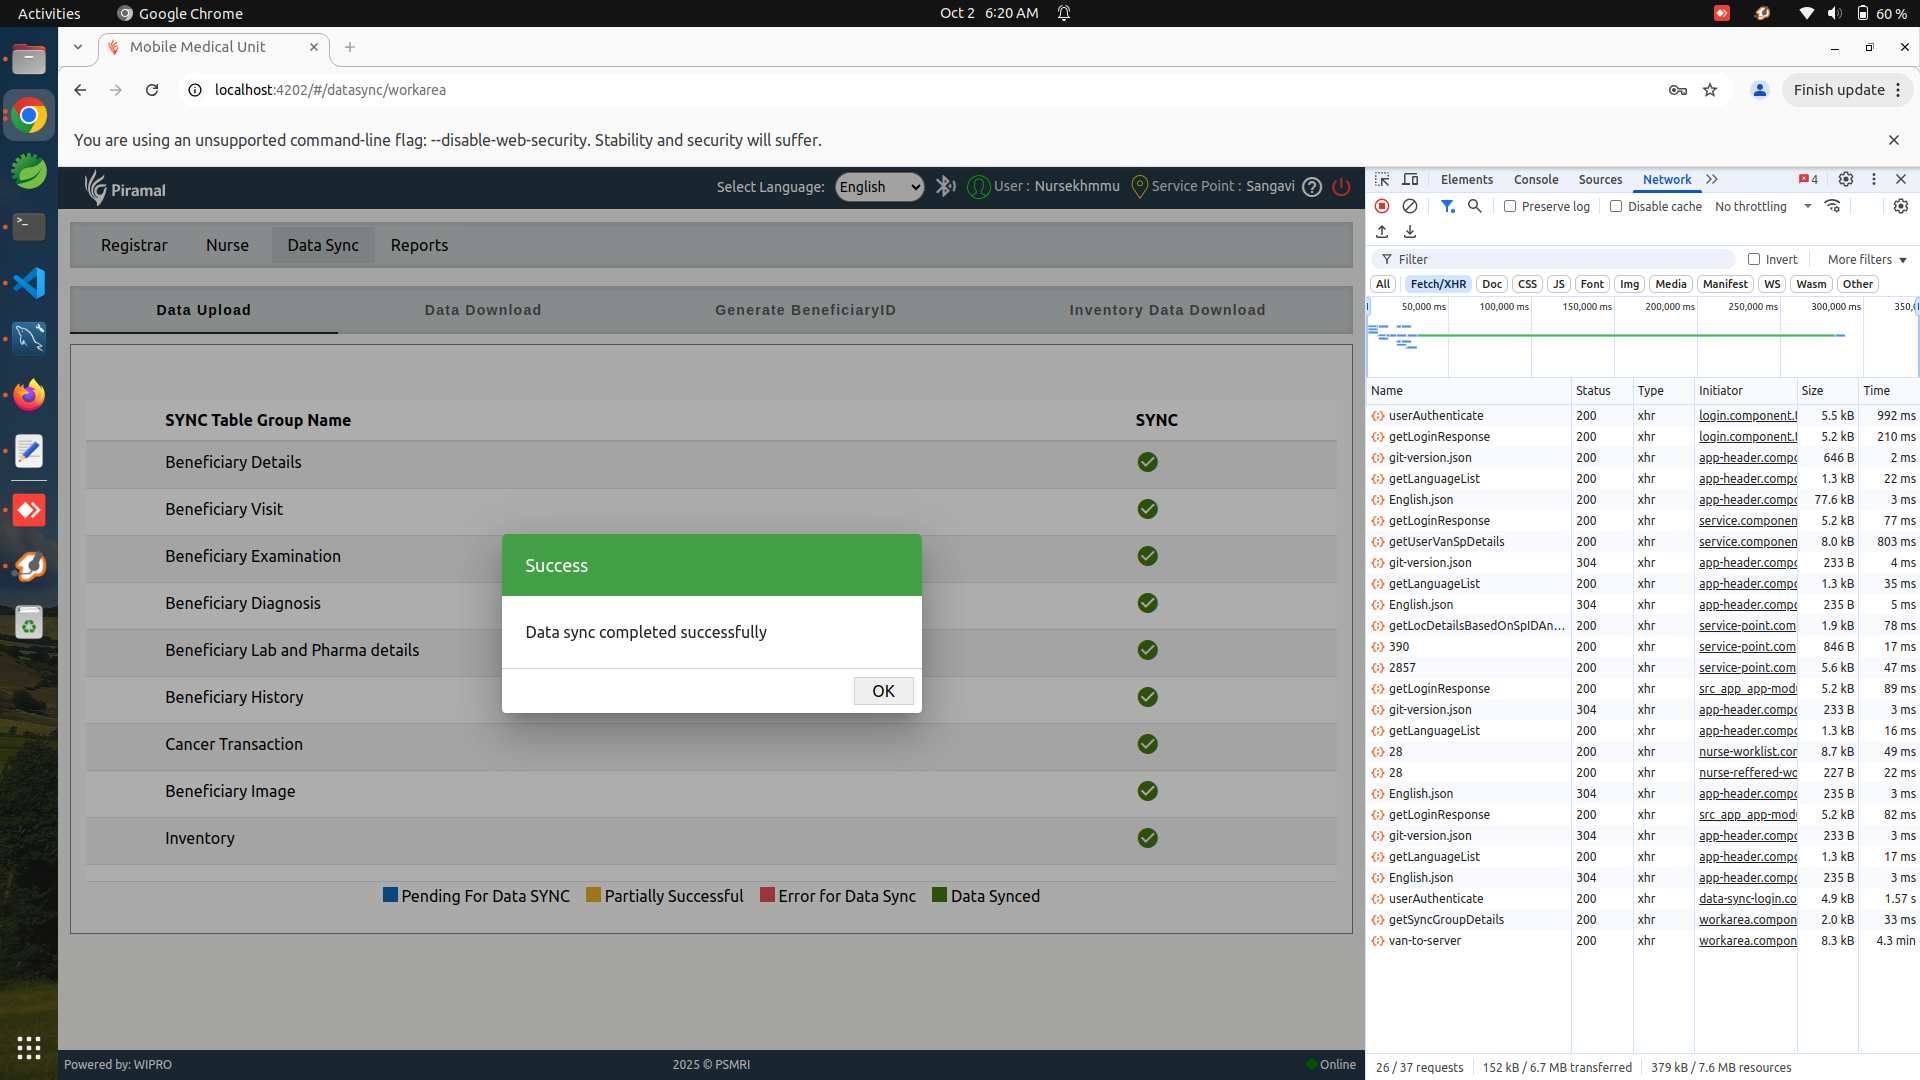Screen dimensions: 1920x1080
Task: Open the workarea.component link for van-to-server
Action: (1747, 941)
